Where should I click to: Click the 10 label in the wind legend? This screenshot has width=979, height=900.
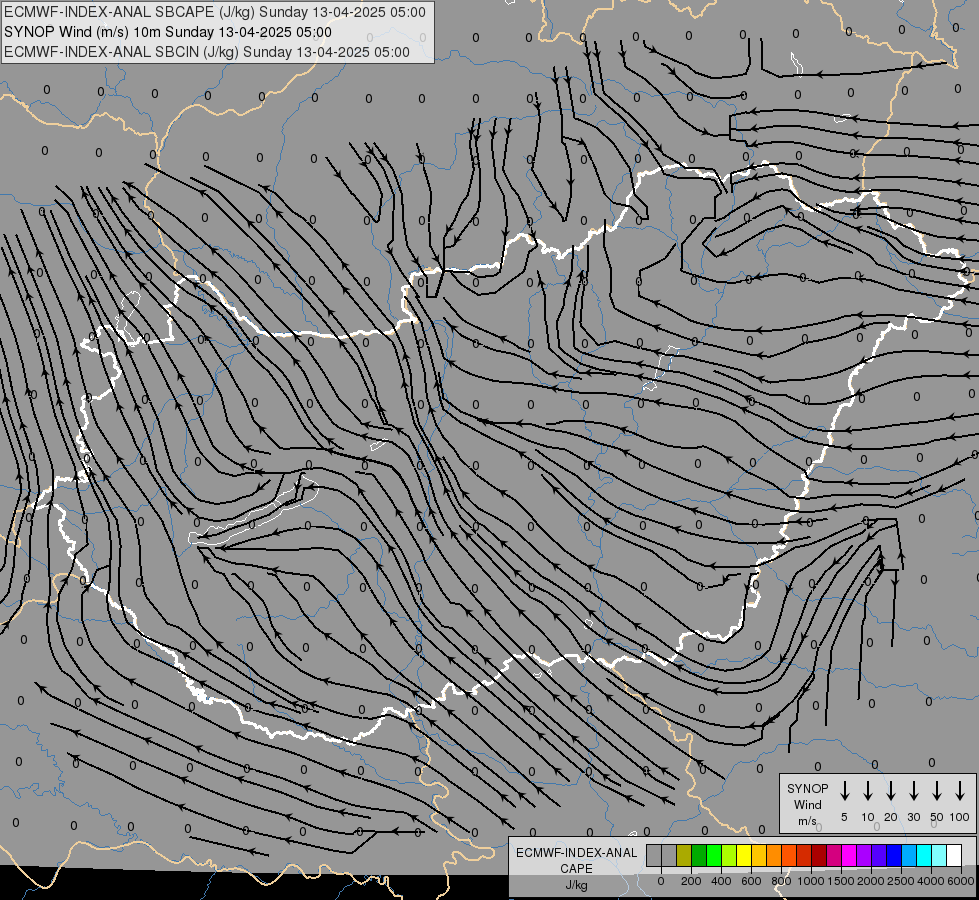click(868, 817)
